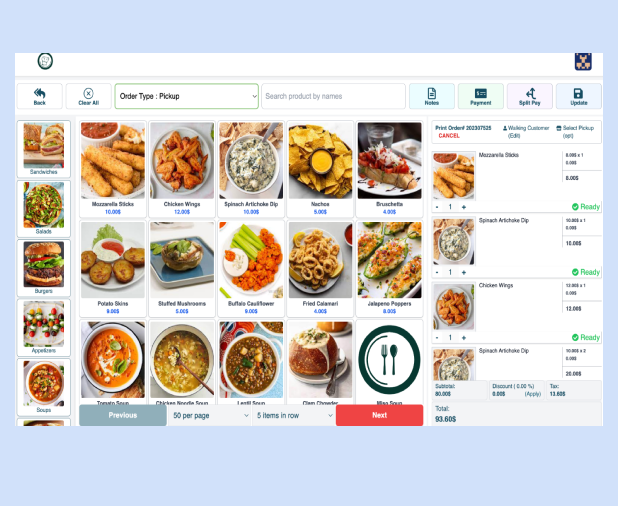618x506 pixels.
Task: Click the chef logo in header
Action: point(45,61)
